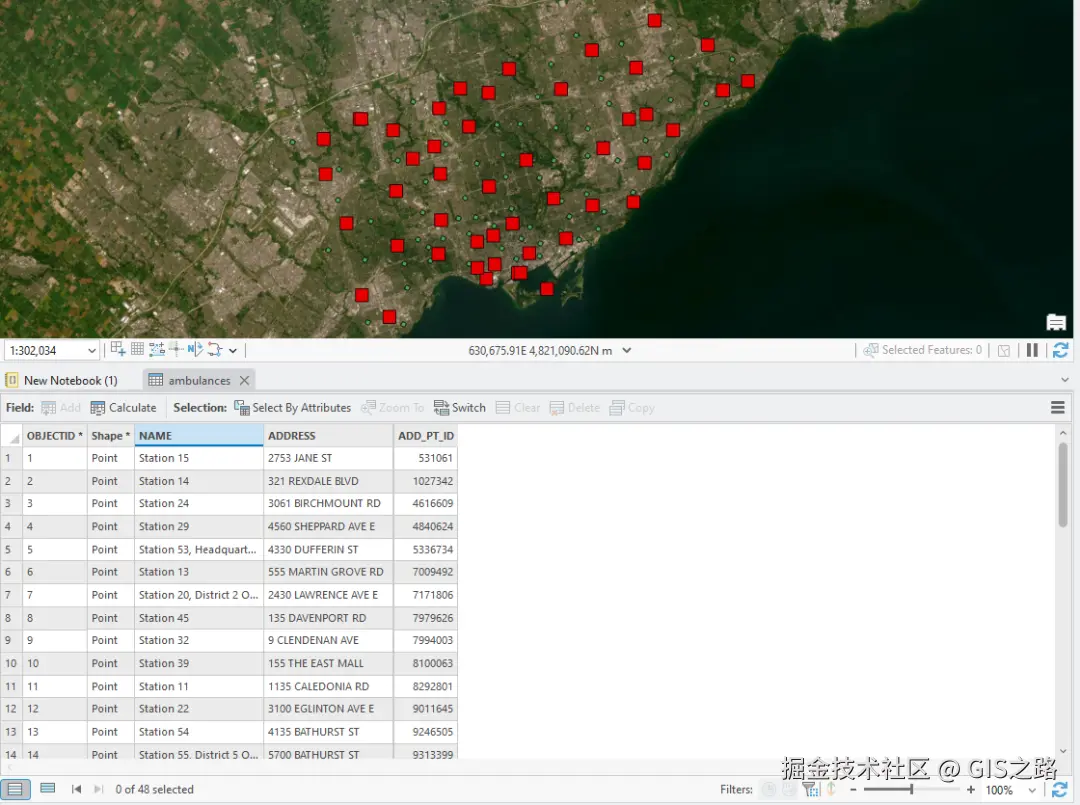Click the ADDRESS column header
Screen dimensions: 1080x805
329,435
